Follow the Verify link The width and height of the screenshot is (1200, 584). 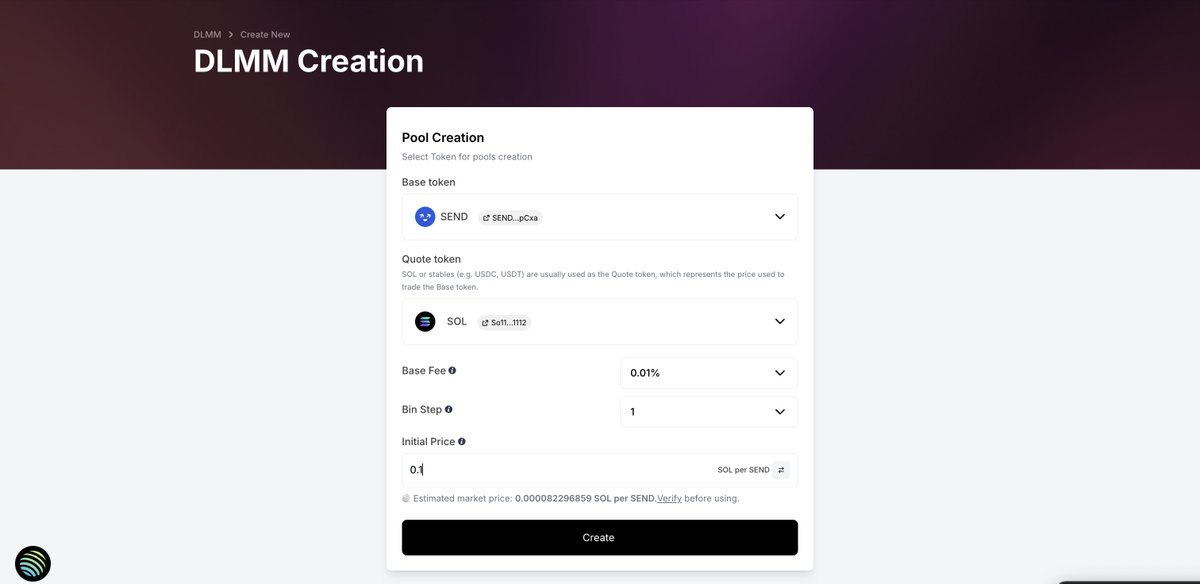pos(669,498)
